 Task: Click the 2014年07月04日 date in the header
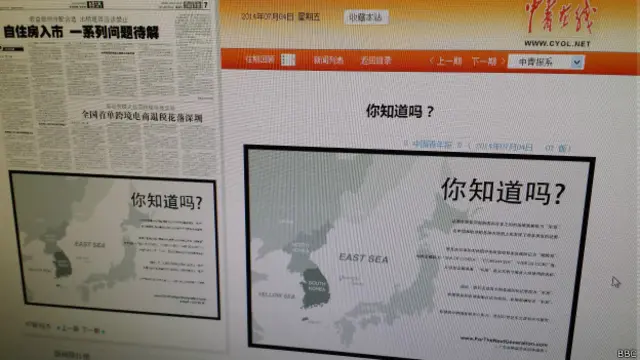[267, 17]
